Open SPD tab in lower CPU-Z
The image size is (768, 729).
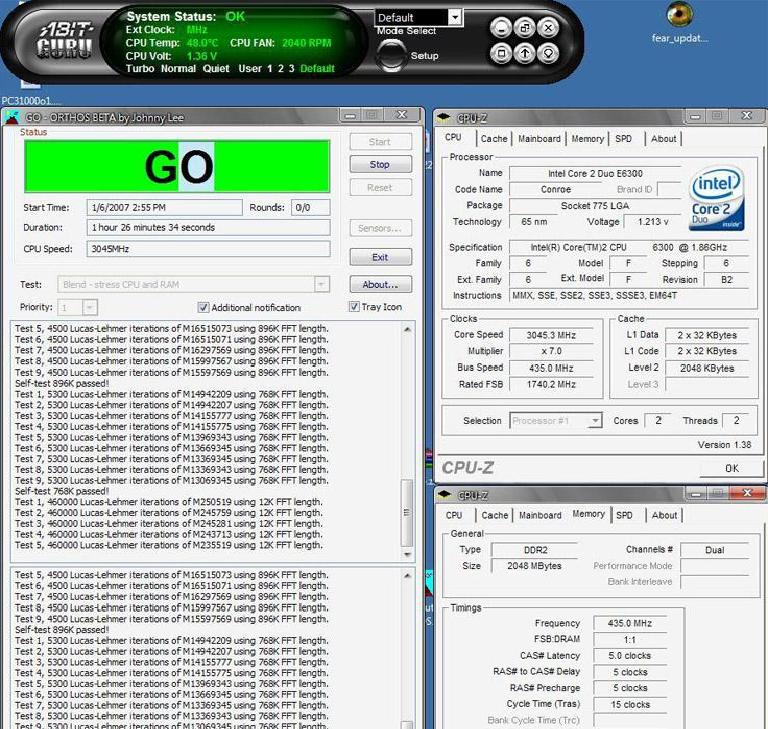pyautogui.click(x=624, y=515)
